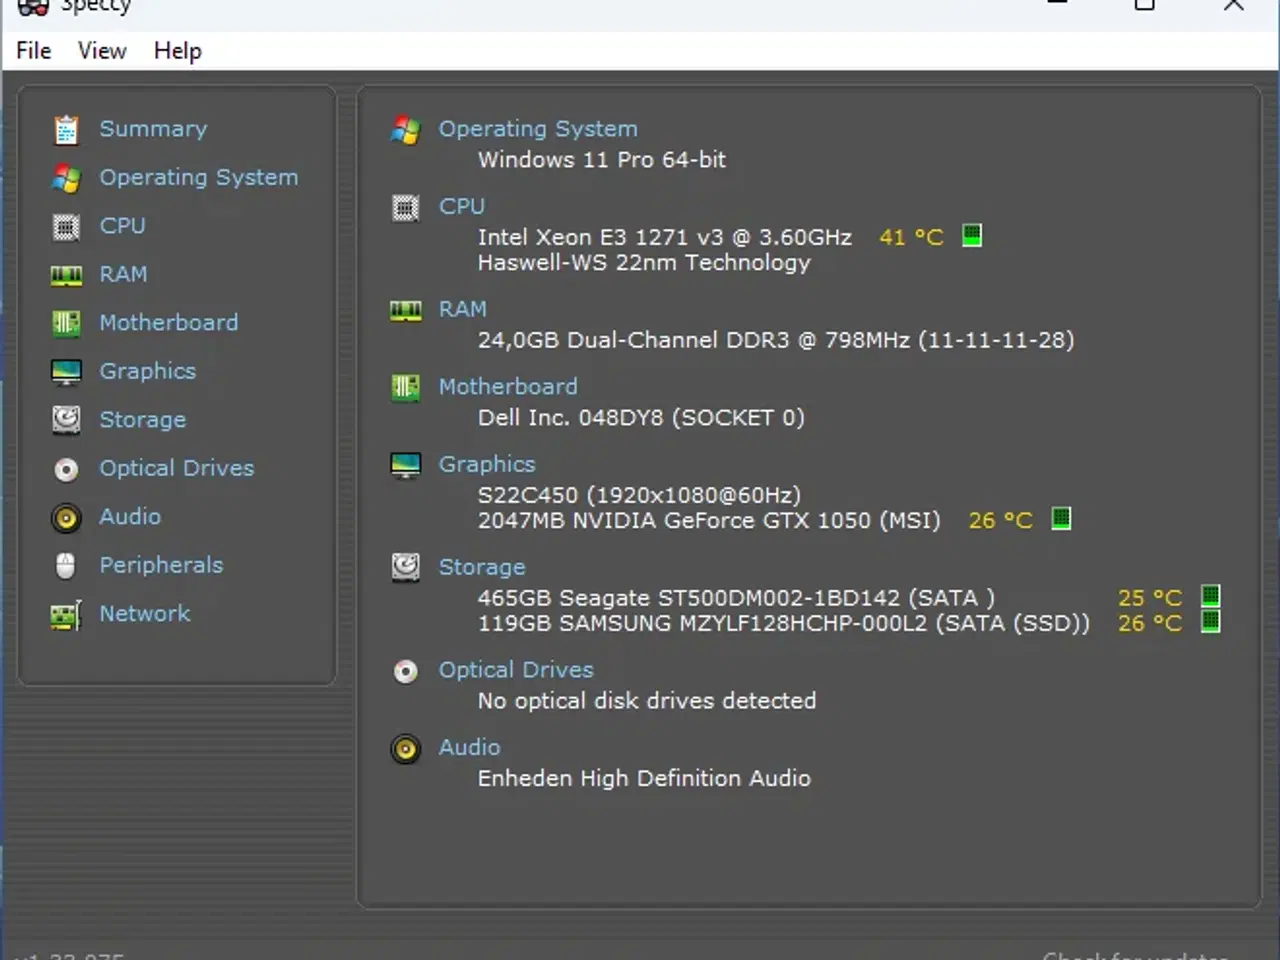Viewport: 1280px width, 960px height.
Task: Click the Seagate drive temperature indicator
Action: 1210,596
